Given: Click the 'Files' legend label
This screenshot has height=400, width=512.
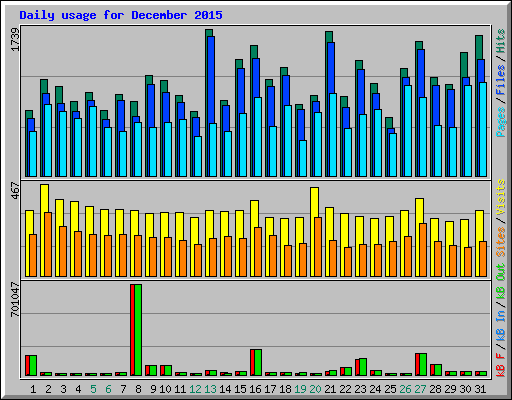Looking at the screenshot, I should coord(501,80).
